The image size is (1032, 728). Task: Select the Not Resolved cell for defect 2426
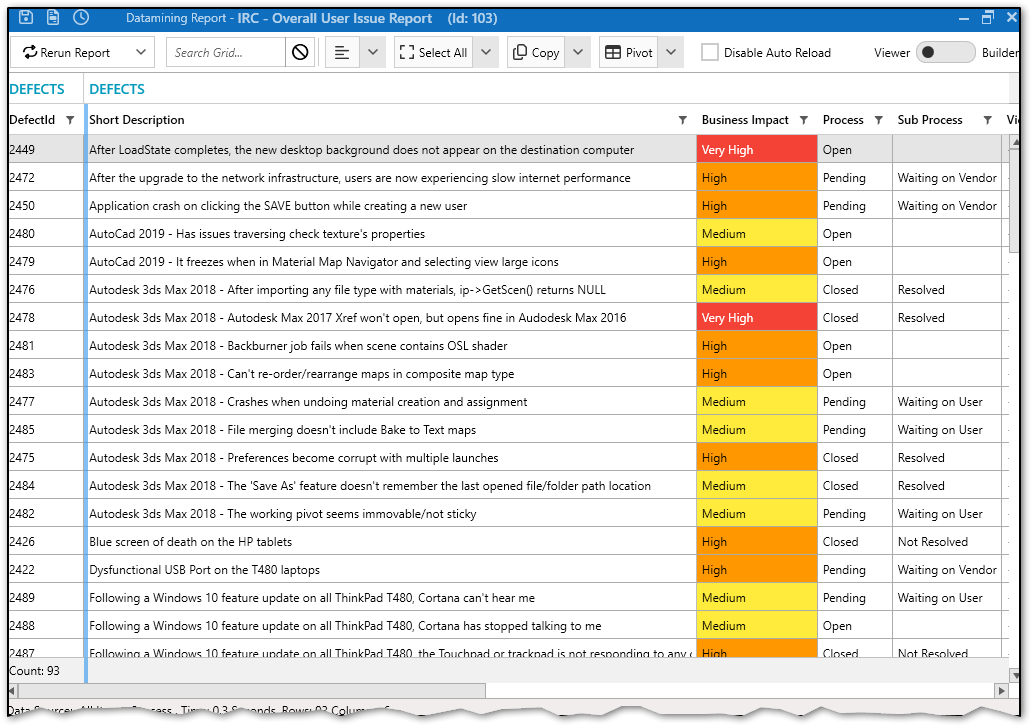(946, 542)
